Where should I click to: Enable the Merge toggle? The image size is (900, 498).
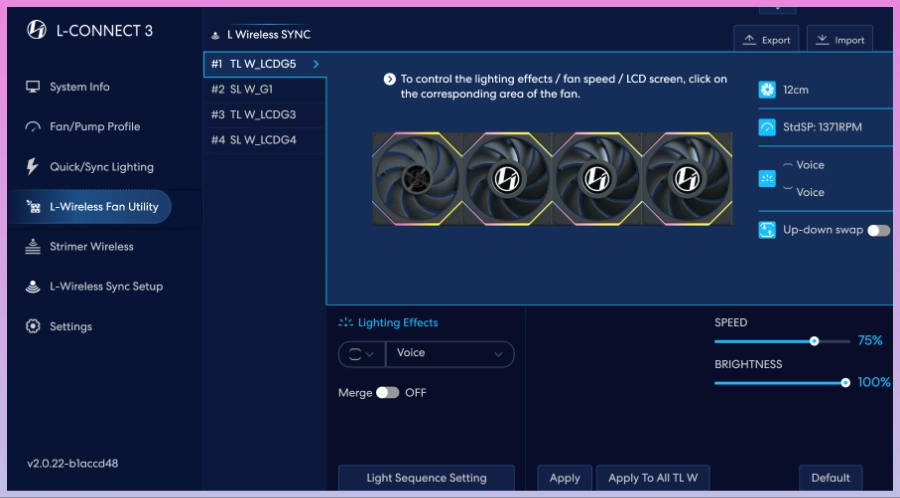(387, 393)
